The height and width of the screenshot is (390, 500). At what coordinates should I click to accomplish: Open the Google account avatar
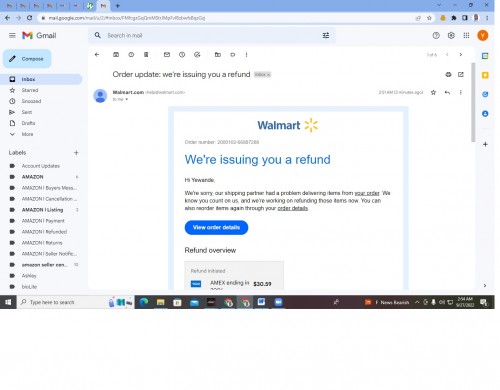point(483,35)
